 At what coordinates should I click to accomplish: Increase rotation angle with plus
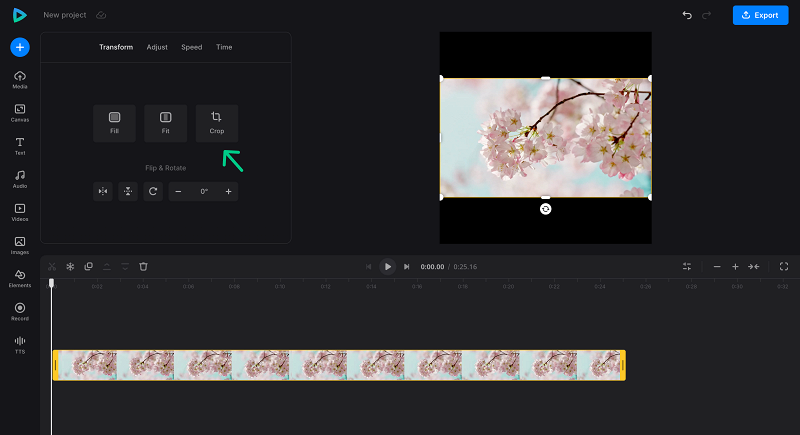tap(229, 191)
